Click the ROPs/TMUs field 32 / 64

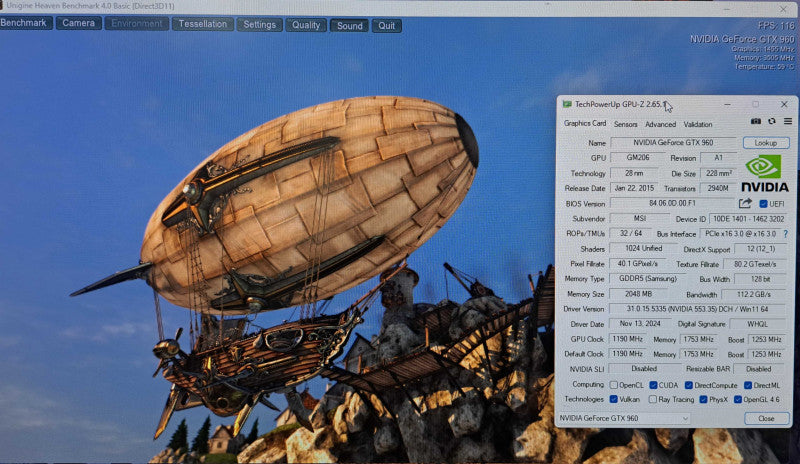[631, 233]
